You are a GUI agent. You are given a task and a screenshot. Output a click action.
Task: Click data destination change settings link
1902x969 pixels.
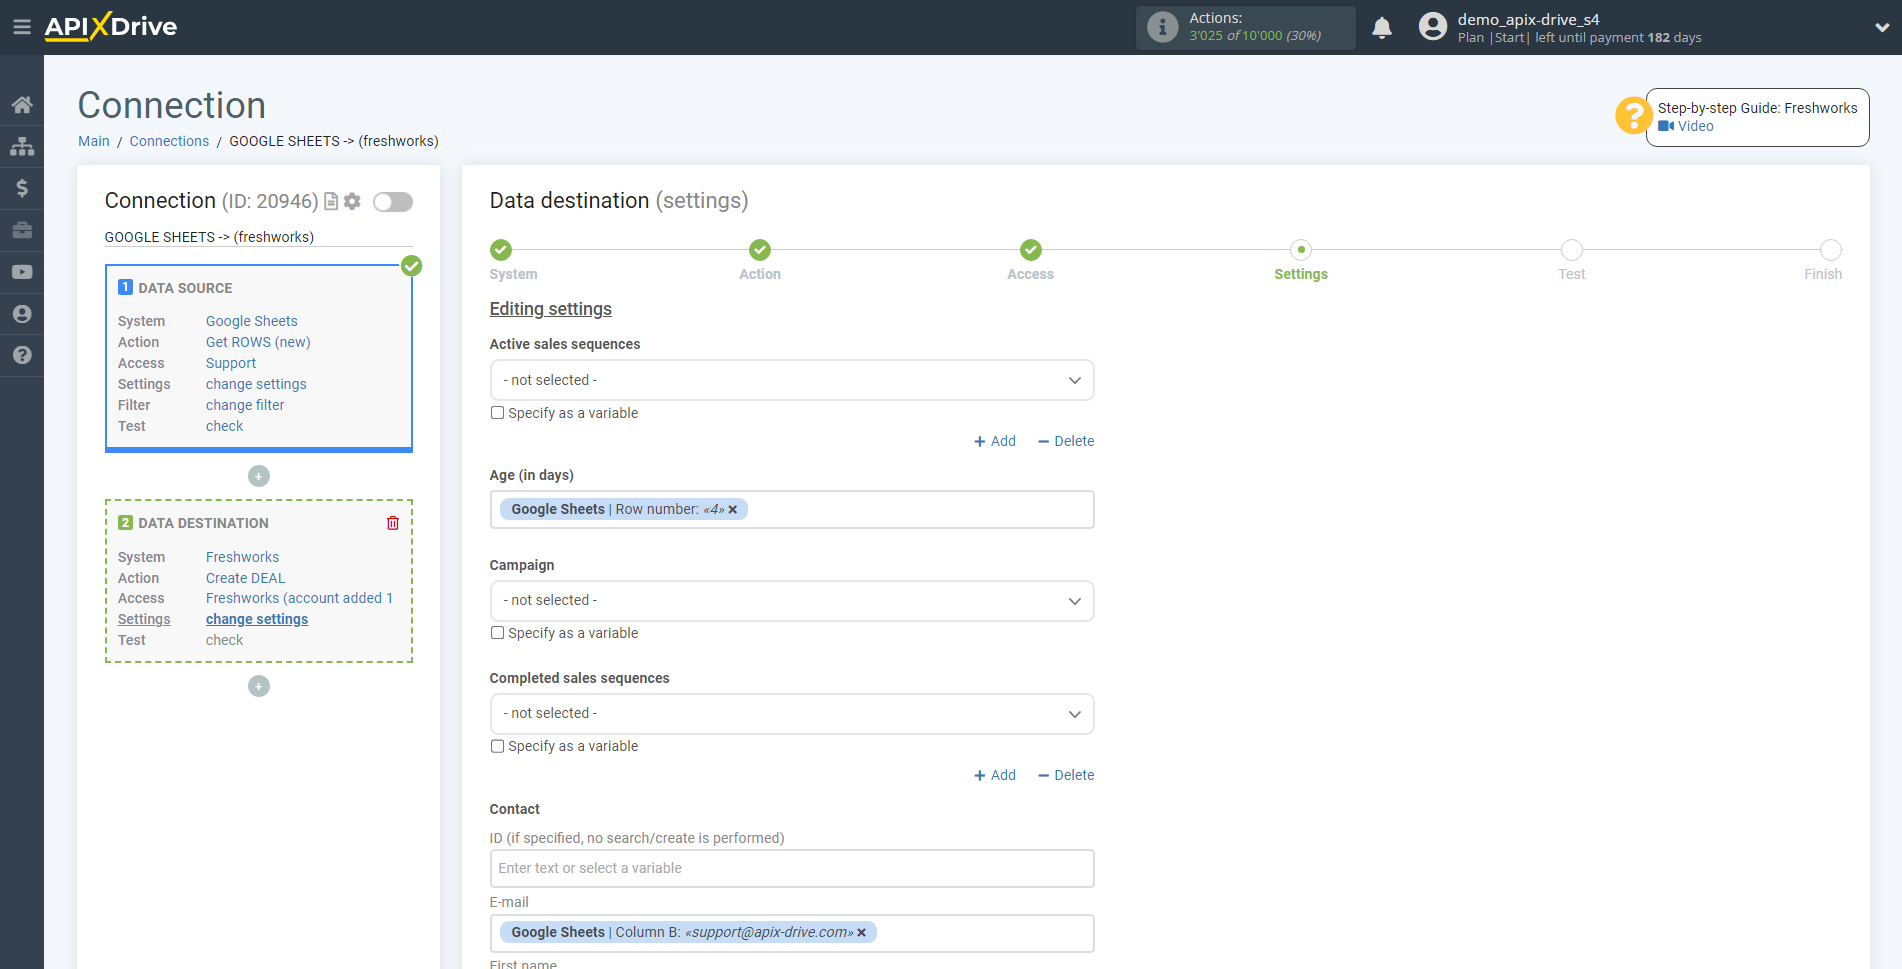tap(257, 619)
